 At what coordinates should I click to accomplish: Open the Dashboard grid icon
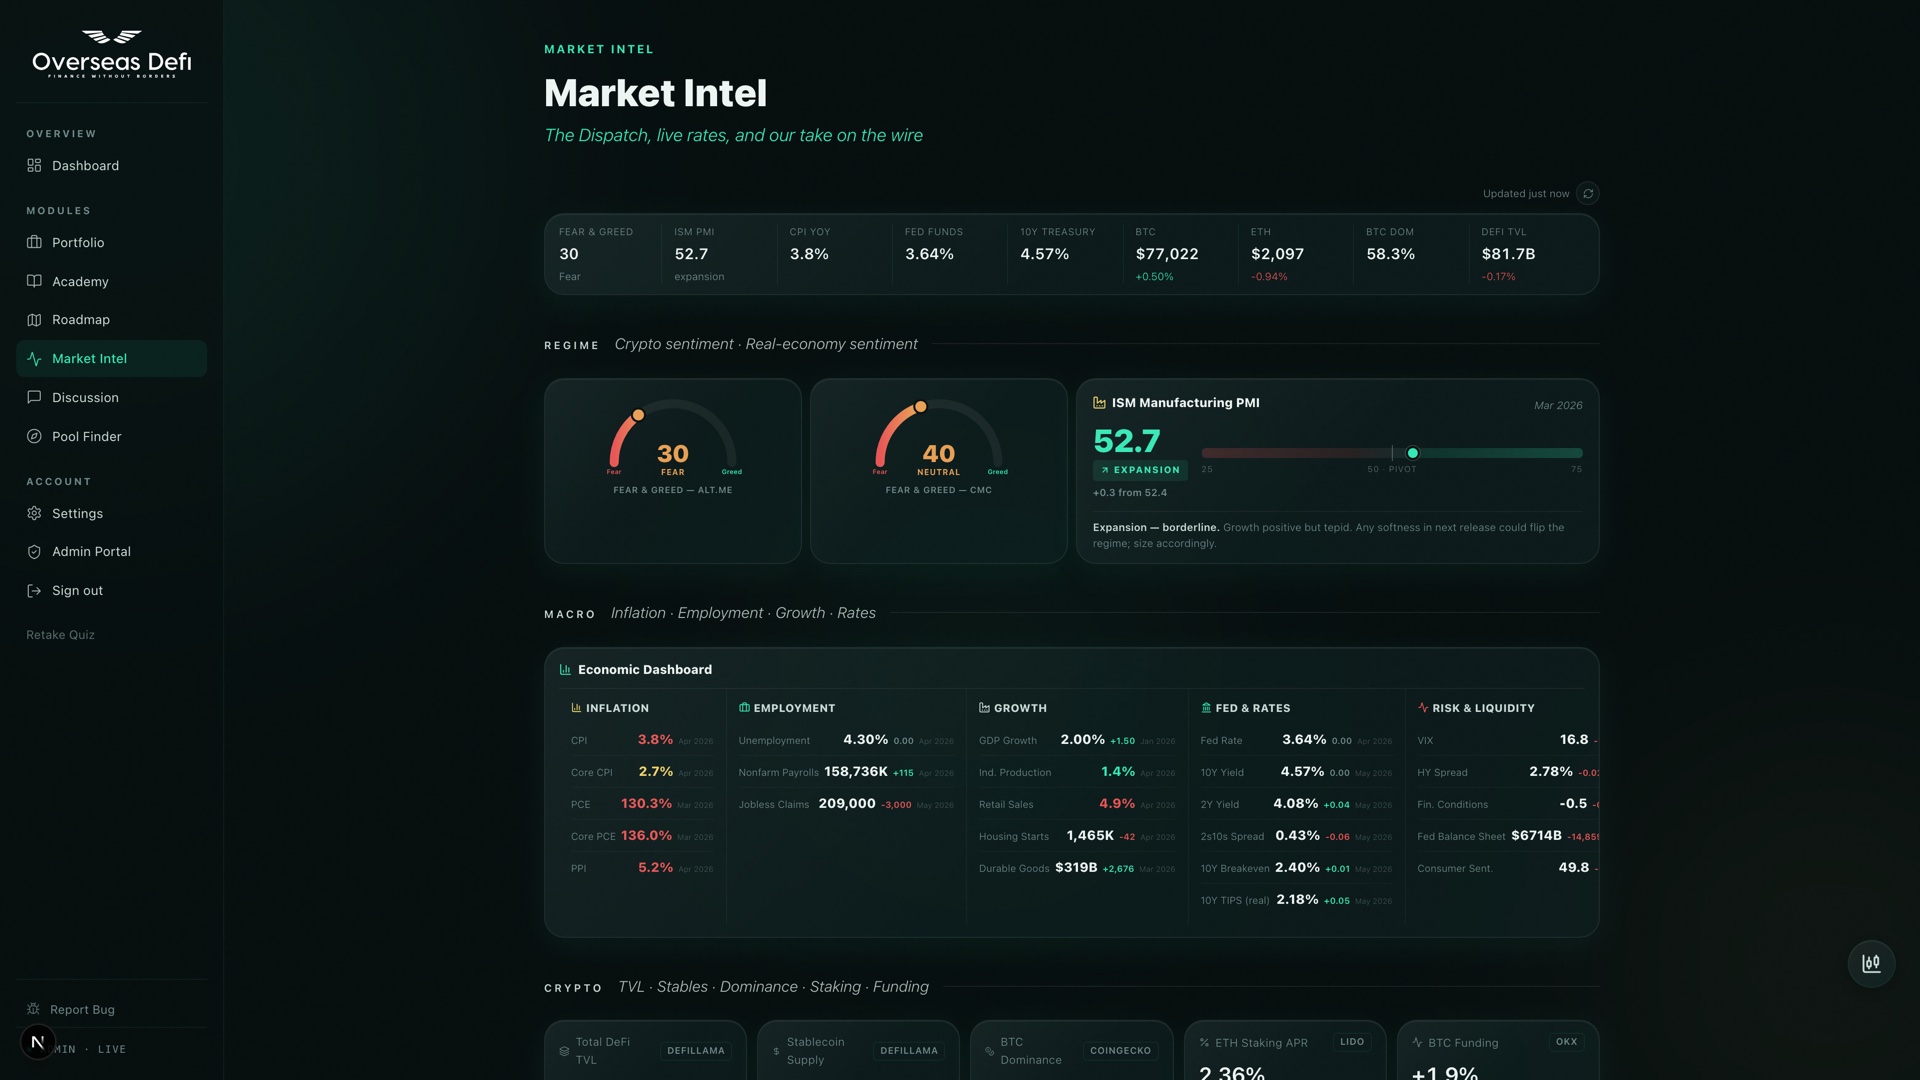(x=34, y=165)
